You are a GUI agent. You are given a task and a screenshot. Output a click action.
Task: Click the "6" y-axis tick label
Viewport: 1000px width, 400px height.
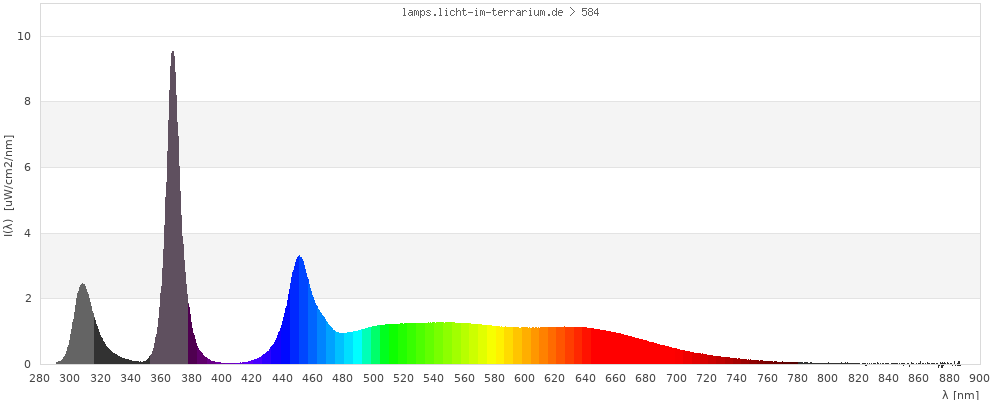(x=28, y=167)
